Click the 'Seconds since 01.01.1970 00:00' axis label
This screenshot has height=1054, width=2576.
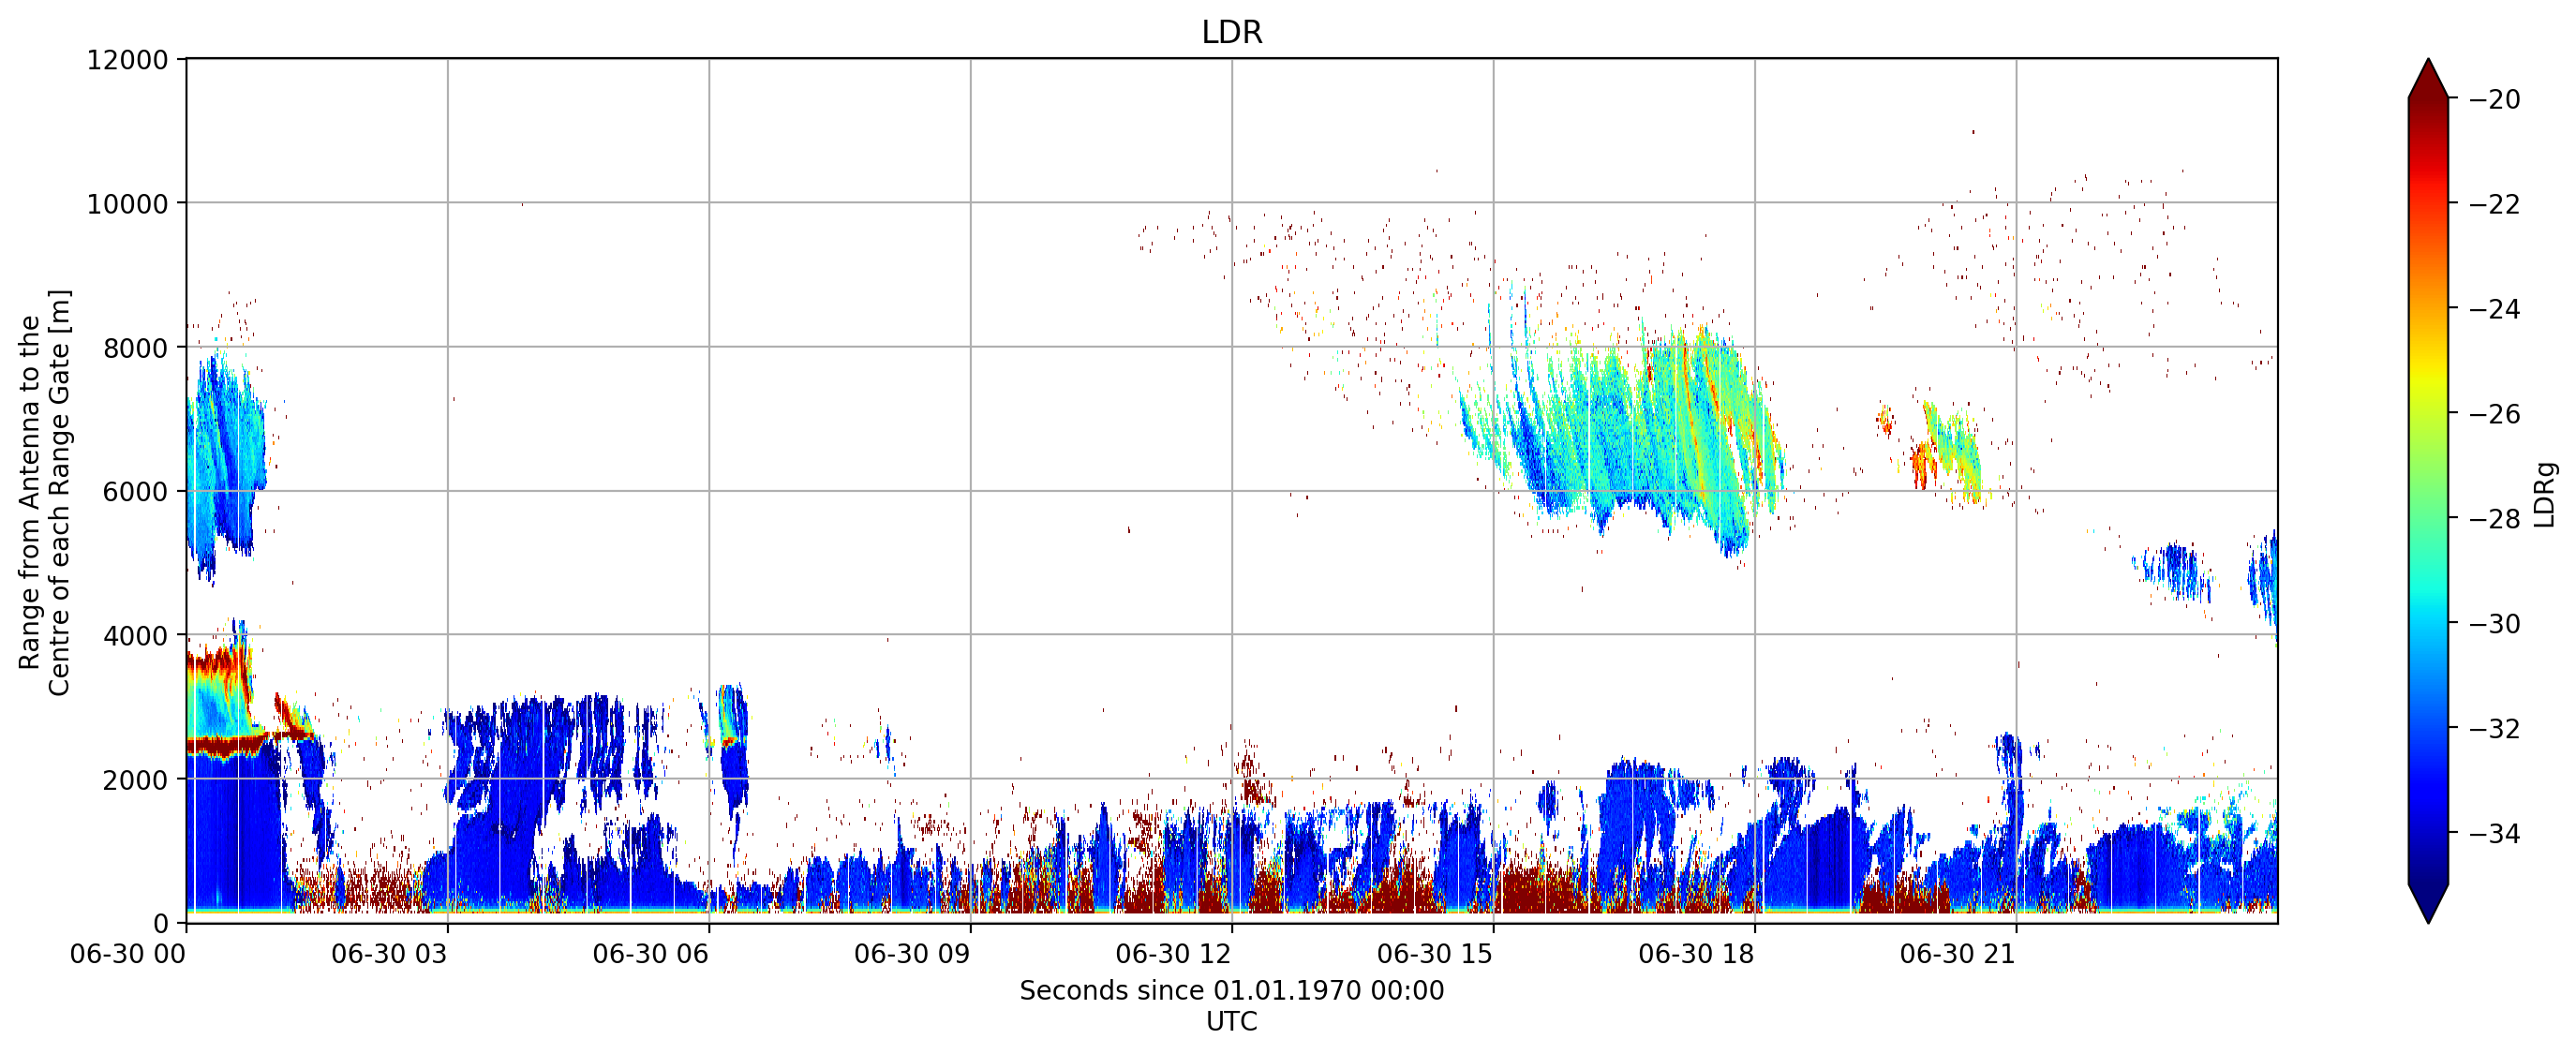[1231, 991]
